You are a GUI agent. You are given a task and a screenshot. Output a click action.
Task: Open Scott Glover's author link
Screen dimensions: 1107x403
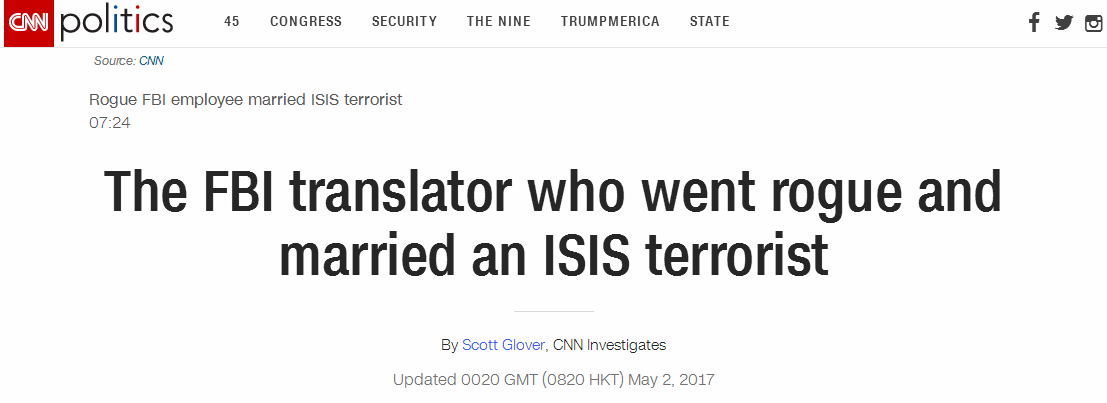pos(503,345)
